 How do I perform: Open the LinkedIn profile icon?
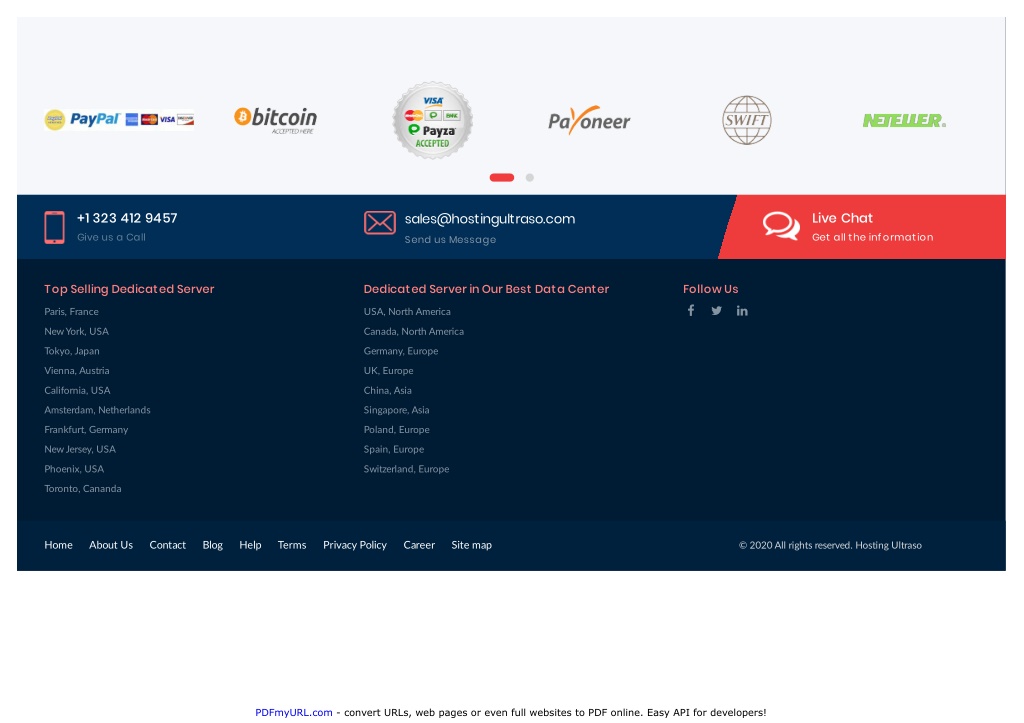coord(742,311)
